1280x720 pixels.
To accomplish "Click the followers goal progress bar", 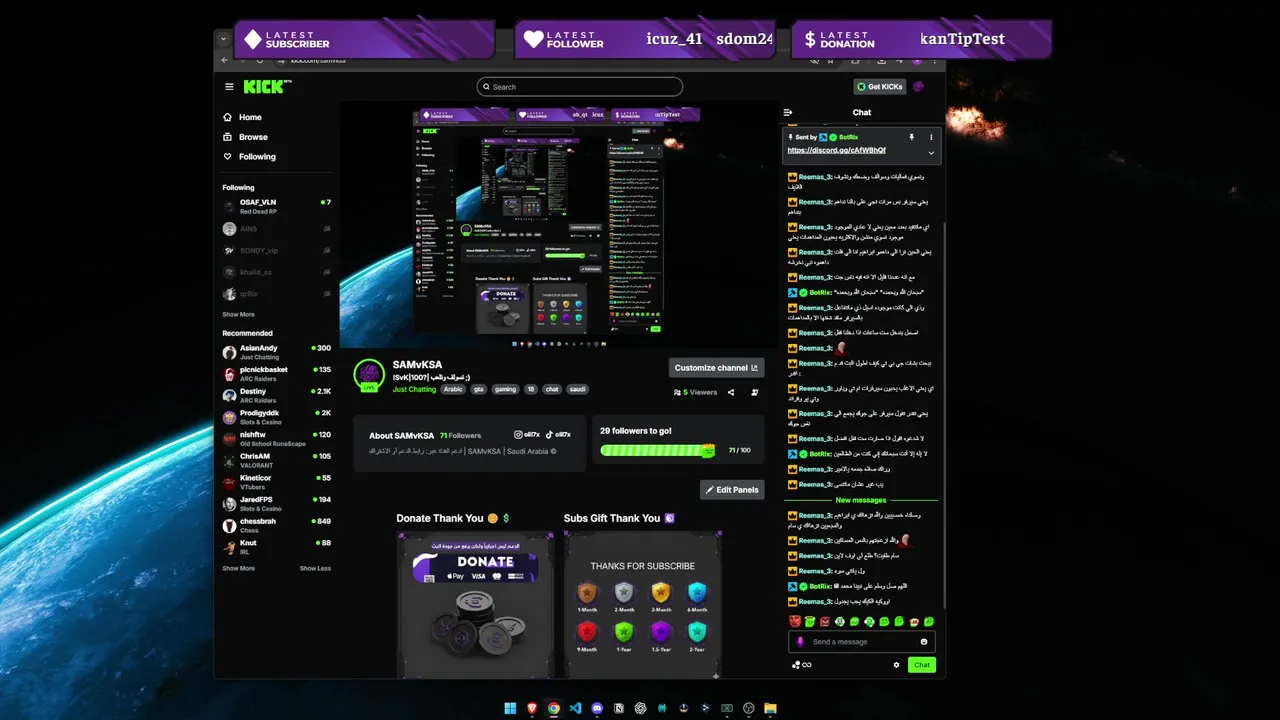I will point(658,450).
